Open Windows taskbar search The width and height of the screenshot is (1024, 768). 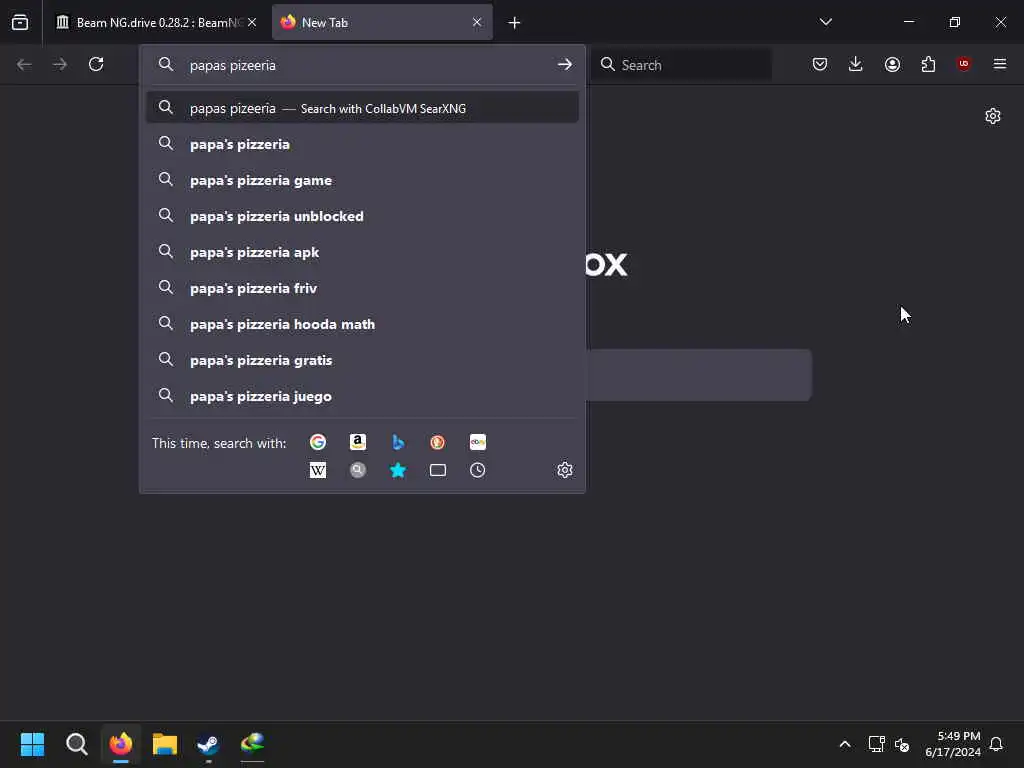tap(76, 744)
